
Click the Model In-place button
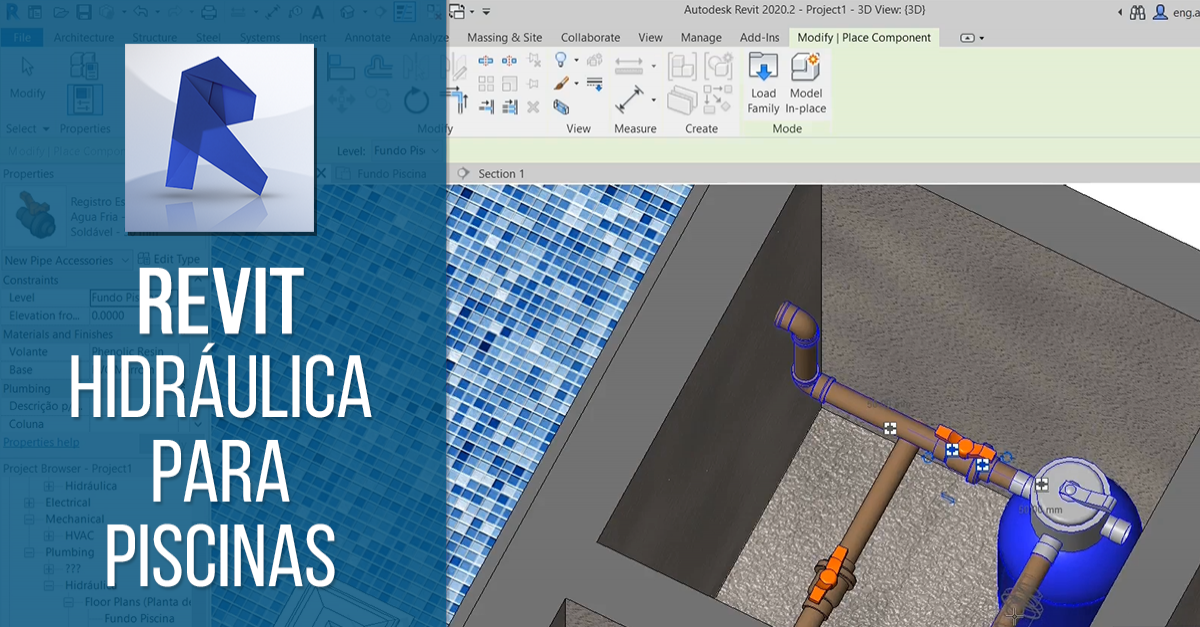tap(806, 84)
